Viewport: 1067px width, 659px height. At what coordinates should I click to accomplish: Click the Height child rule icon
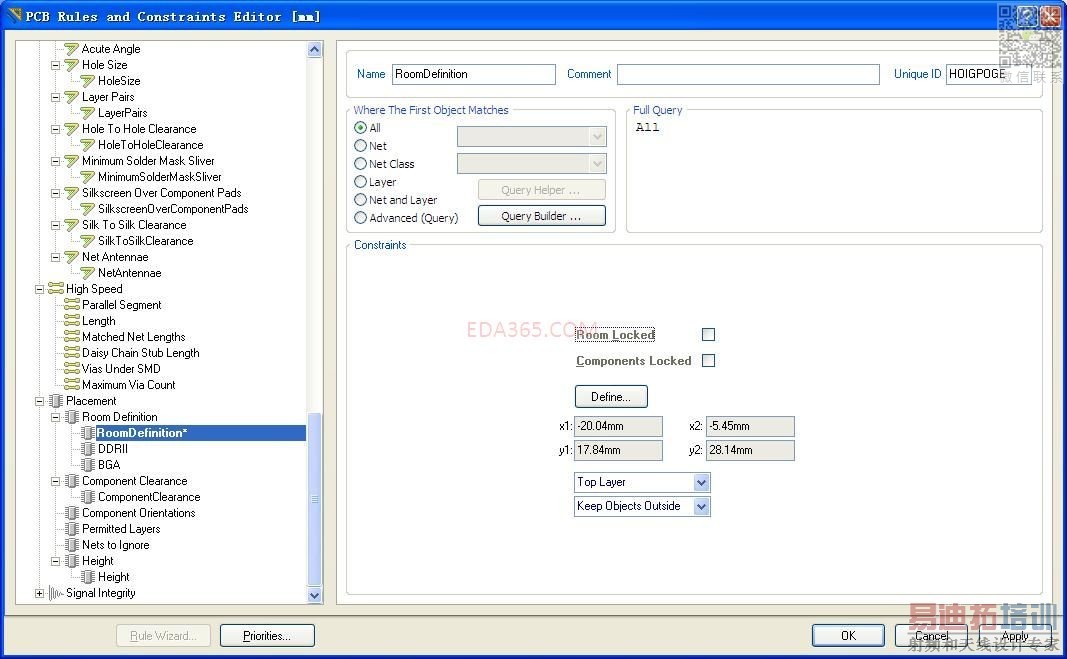click(88, 577)
